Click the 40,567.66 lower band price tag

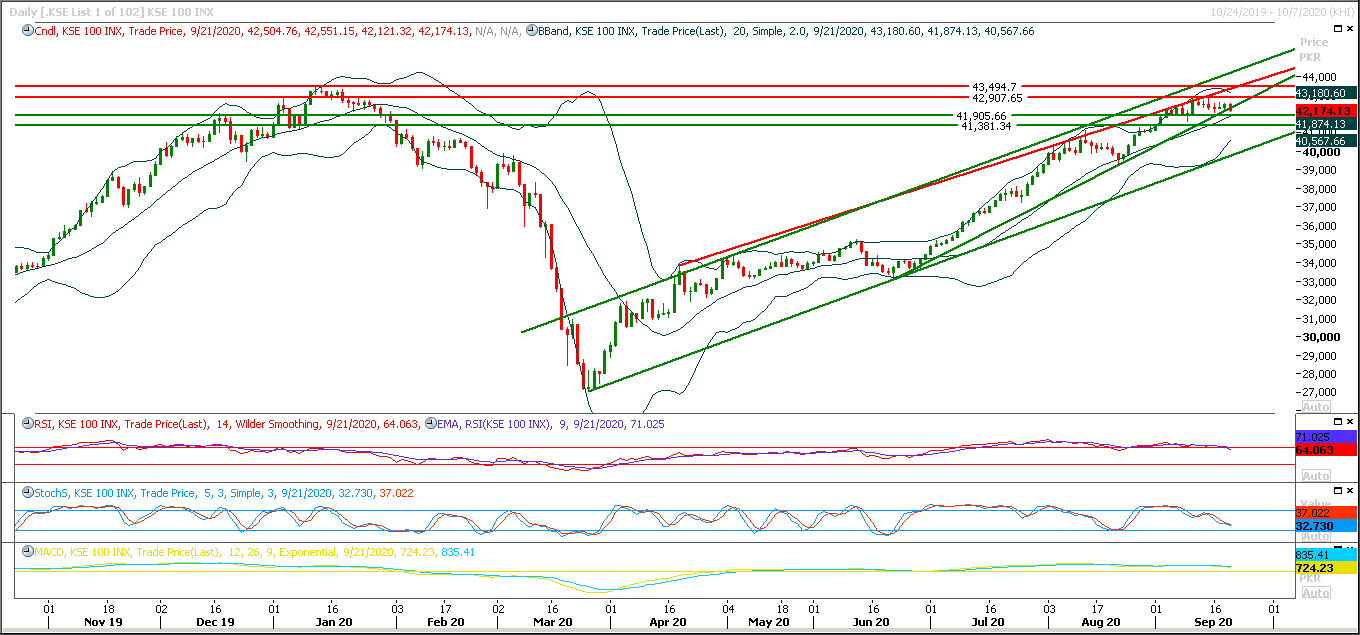pos(1324,141)
